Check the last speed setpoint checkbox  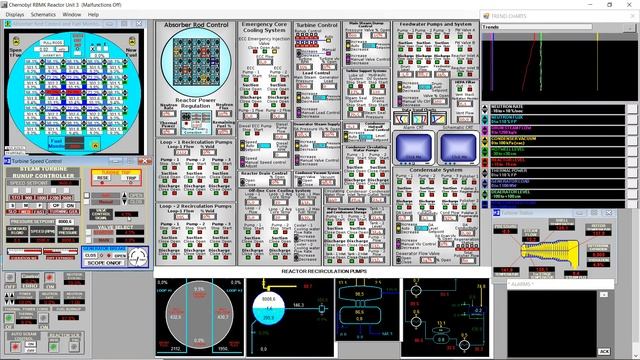pos(66,191)
